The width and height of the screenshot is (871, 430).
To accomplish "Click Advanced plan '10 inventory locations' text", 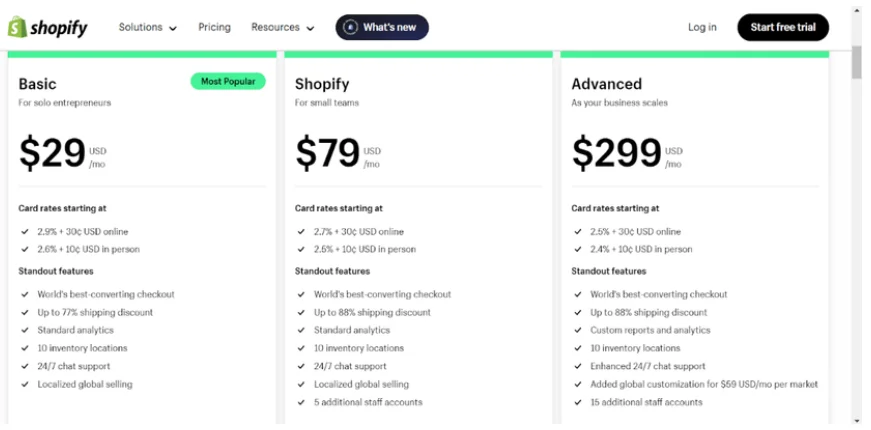I will 635,348.
